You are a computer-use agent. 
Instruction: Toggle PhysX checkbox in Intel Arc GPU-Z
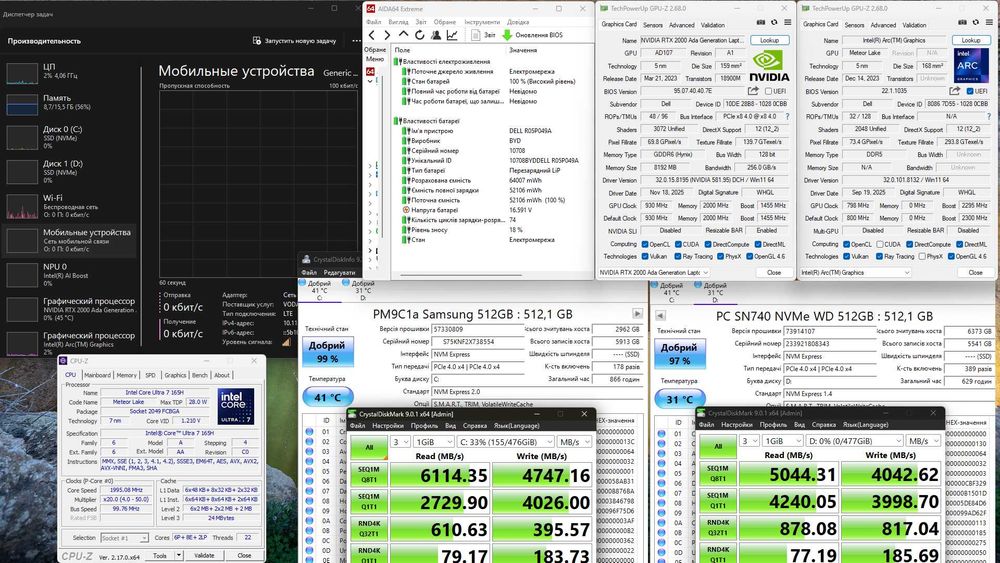tap(922, 256)
